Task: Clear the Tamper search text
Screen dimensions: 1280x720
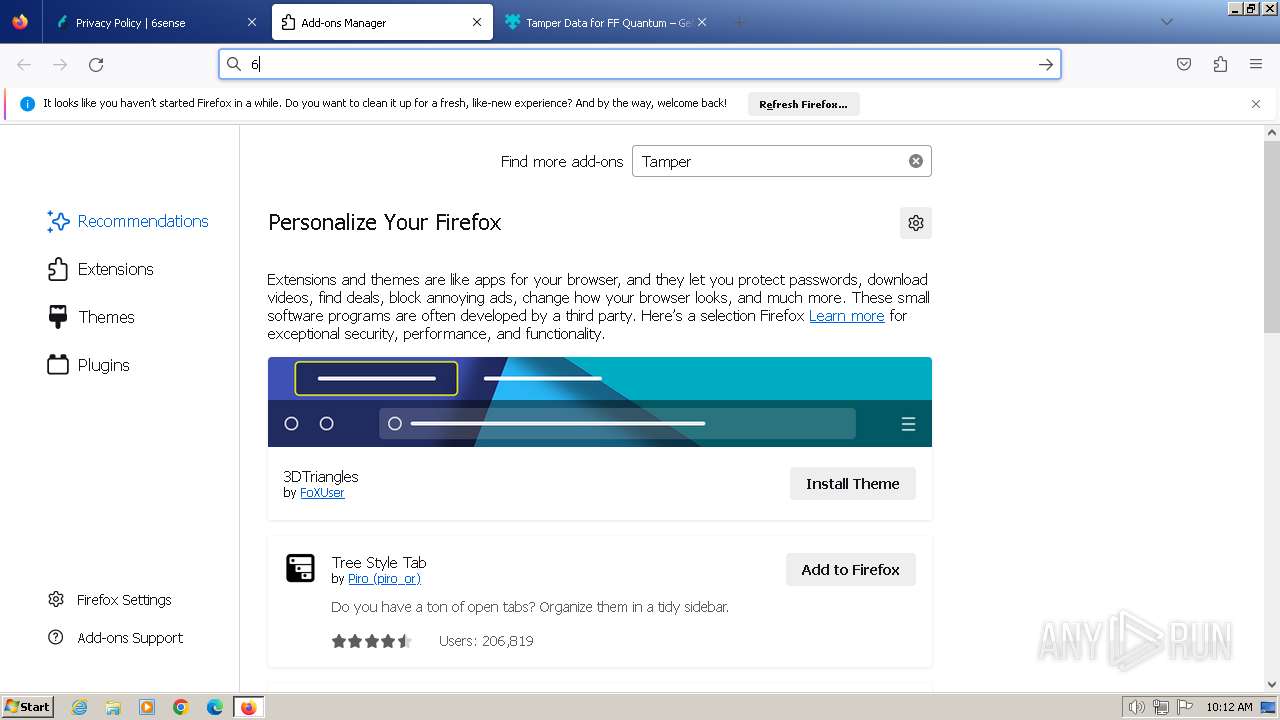Action: pos(915,161)
